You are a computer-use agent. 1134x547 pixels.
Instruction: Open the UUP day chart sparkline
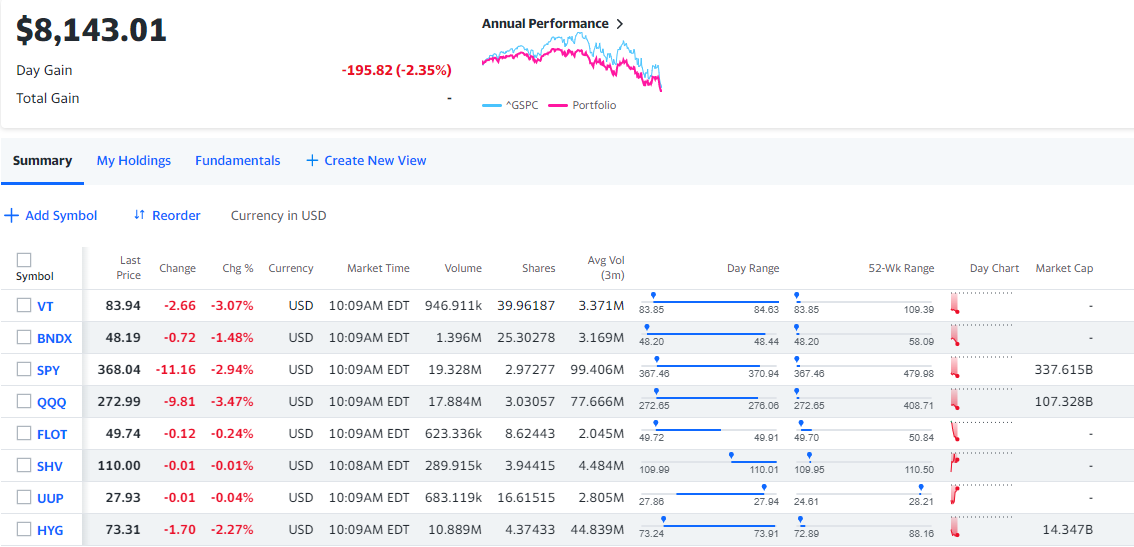981,494
